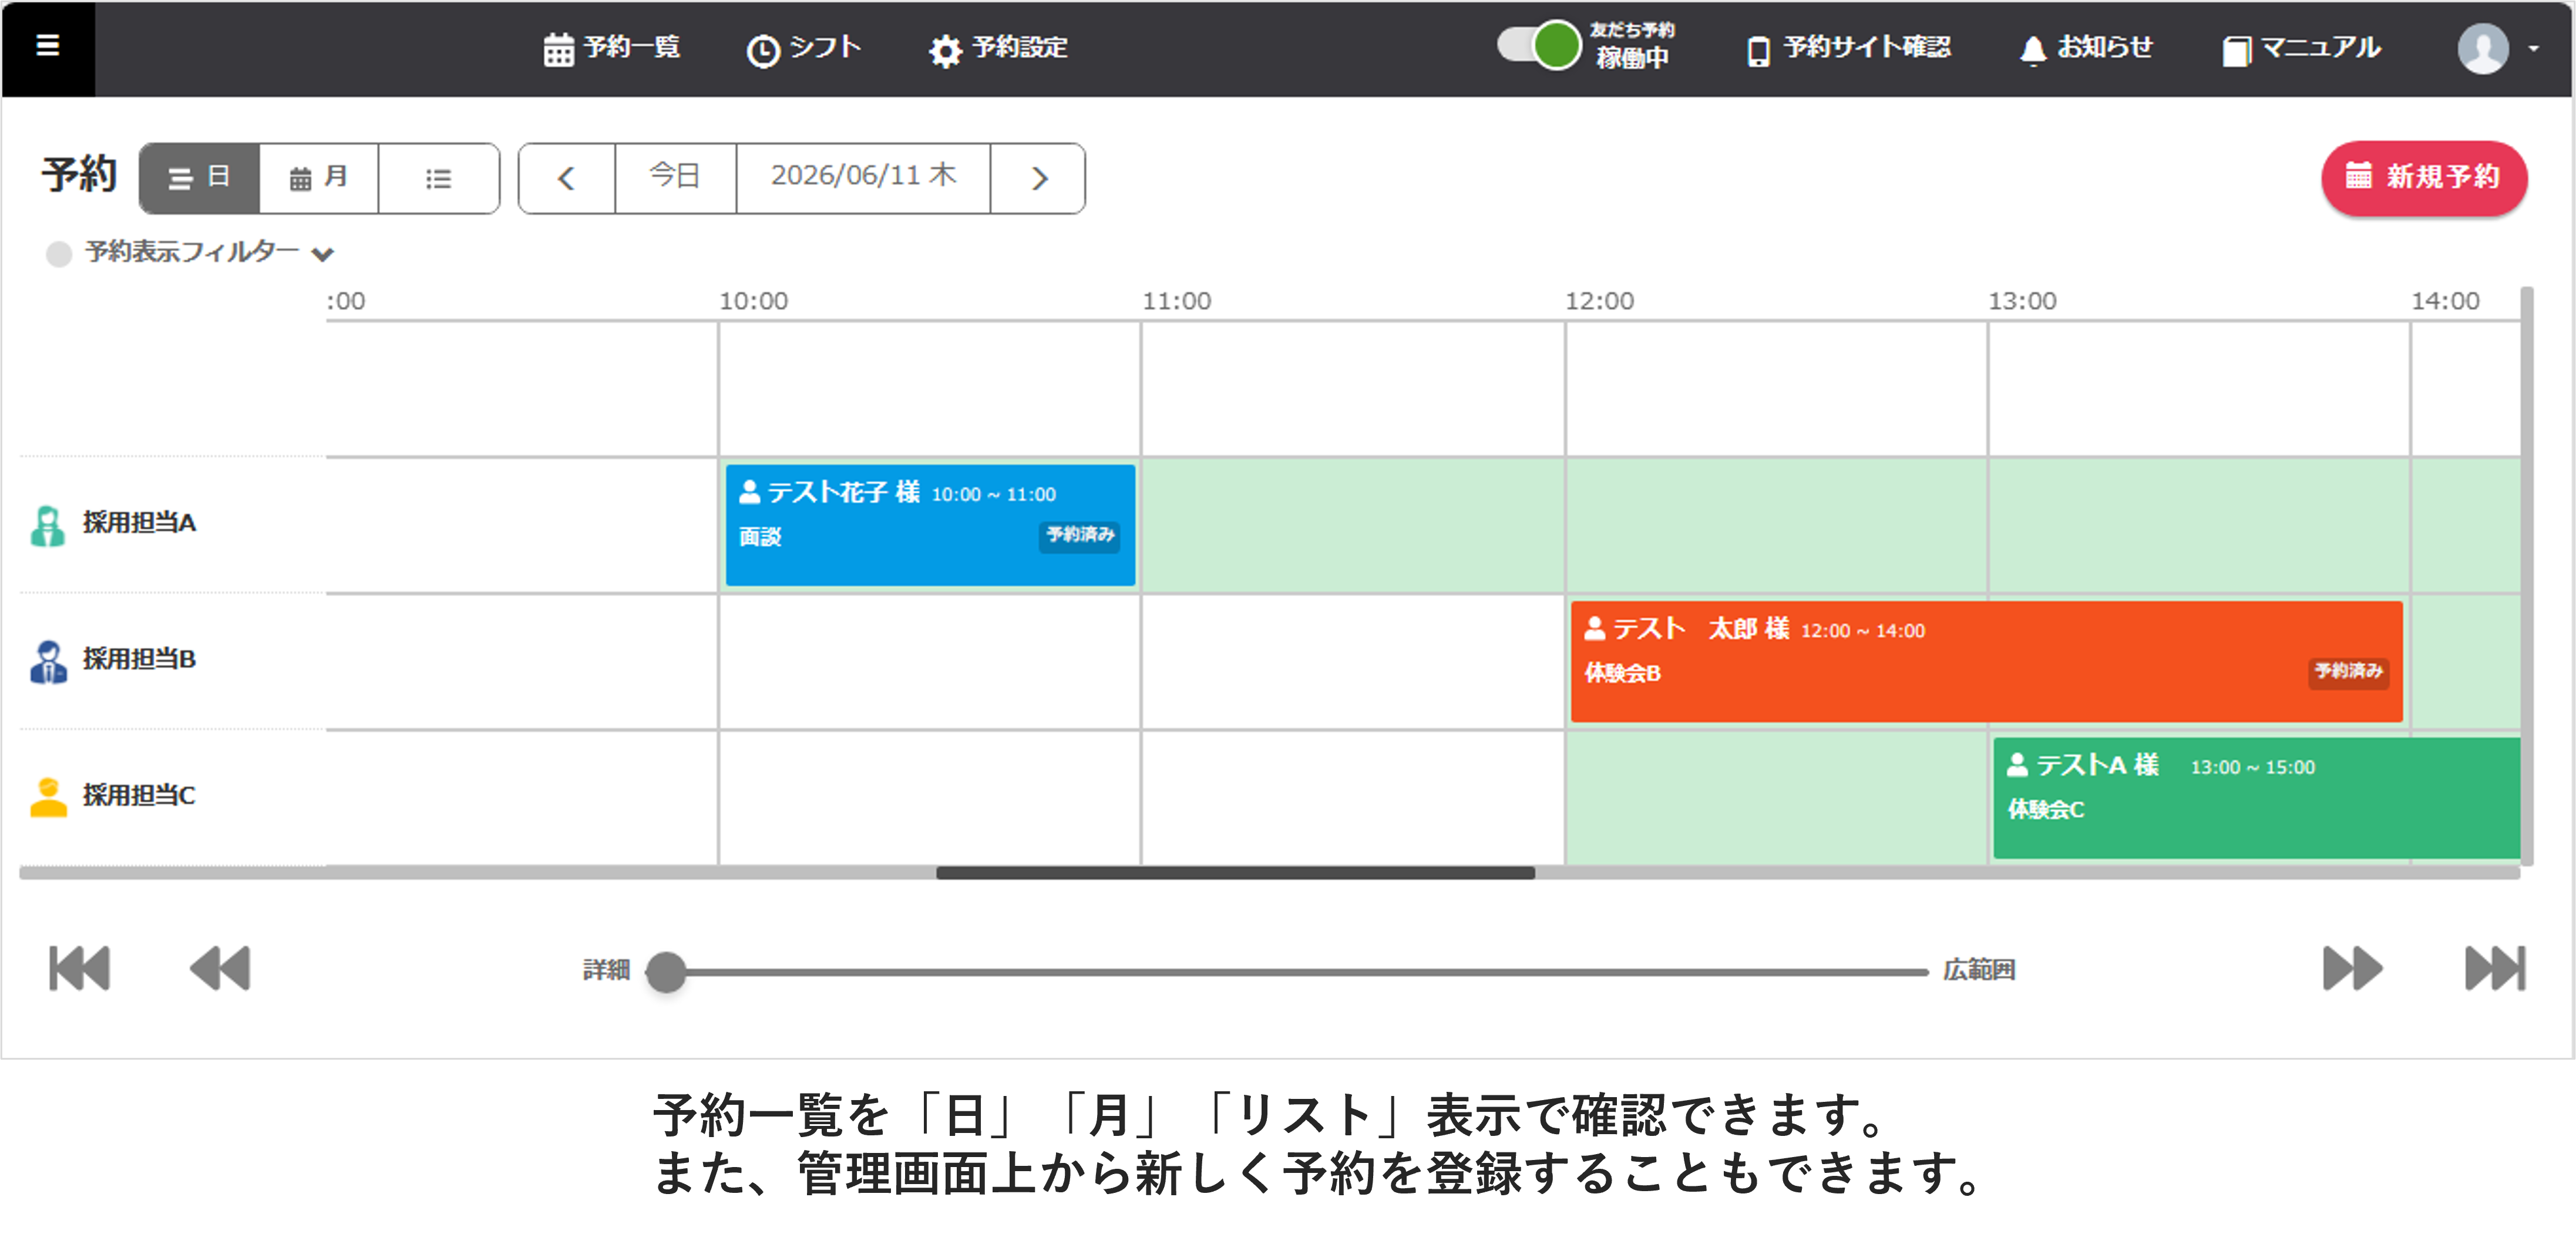Click the 詳細–広範囲 zoom slider handle
This screenshot has height=1234, width=2576.
click(x=666, y=971)
